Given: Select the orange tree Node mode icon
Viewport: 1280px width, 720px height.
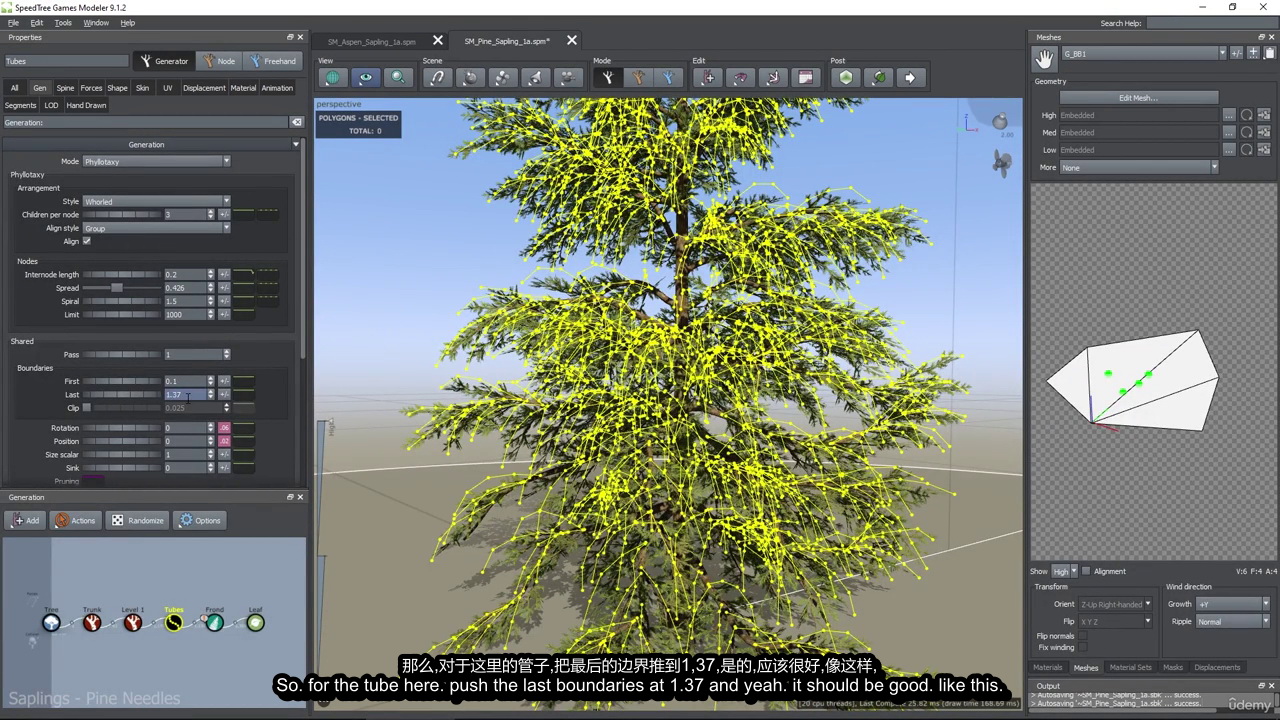Looking at the screenshot, I should [638, 77].
